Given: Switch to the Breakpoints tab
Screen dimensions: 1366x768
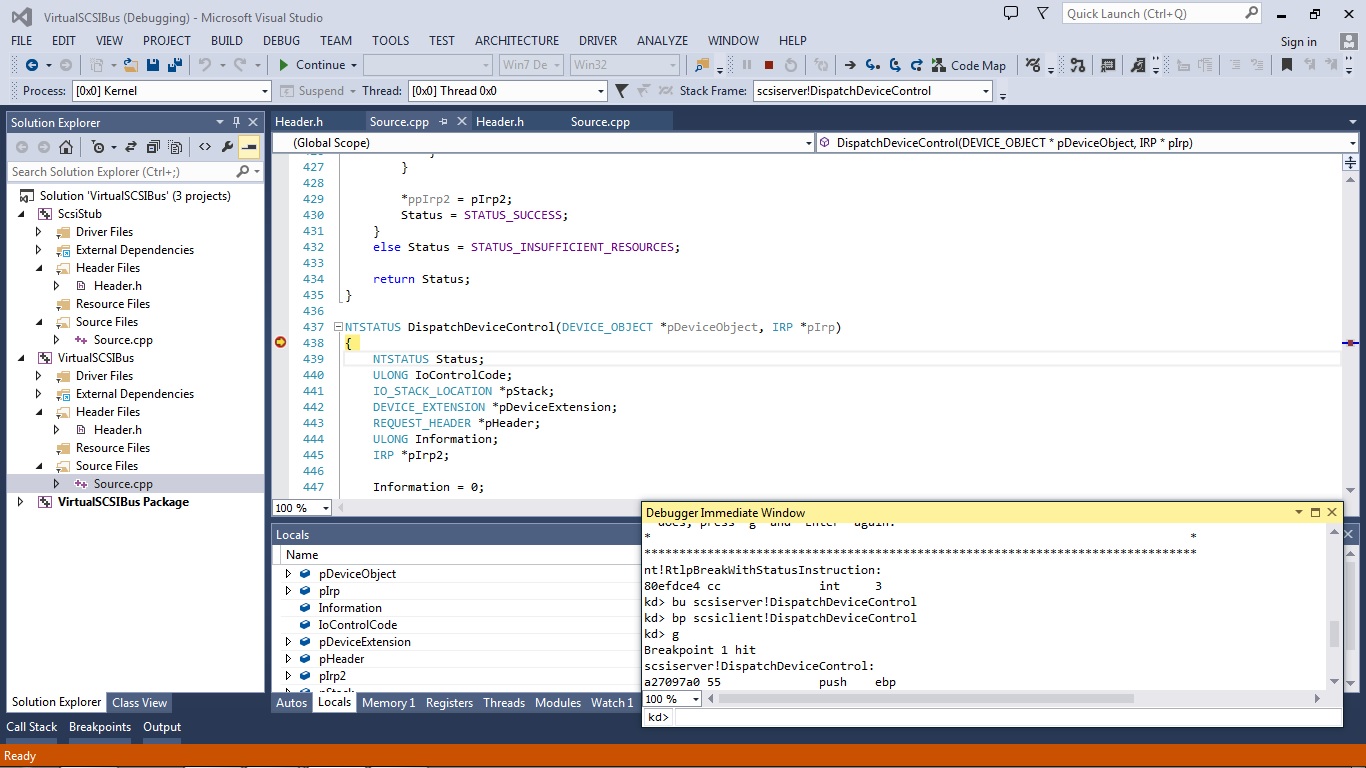Looking at the screenshot, I should click(100, 727).
